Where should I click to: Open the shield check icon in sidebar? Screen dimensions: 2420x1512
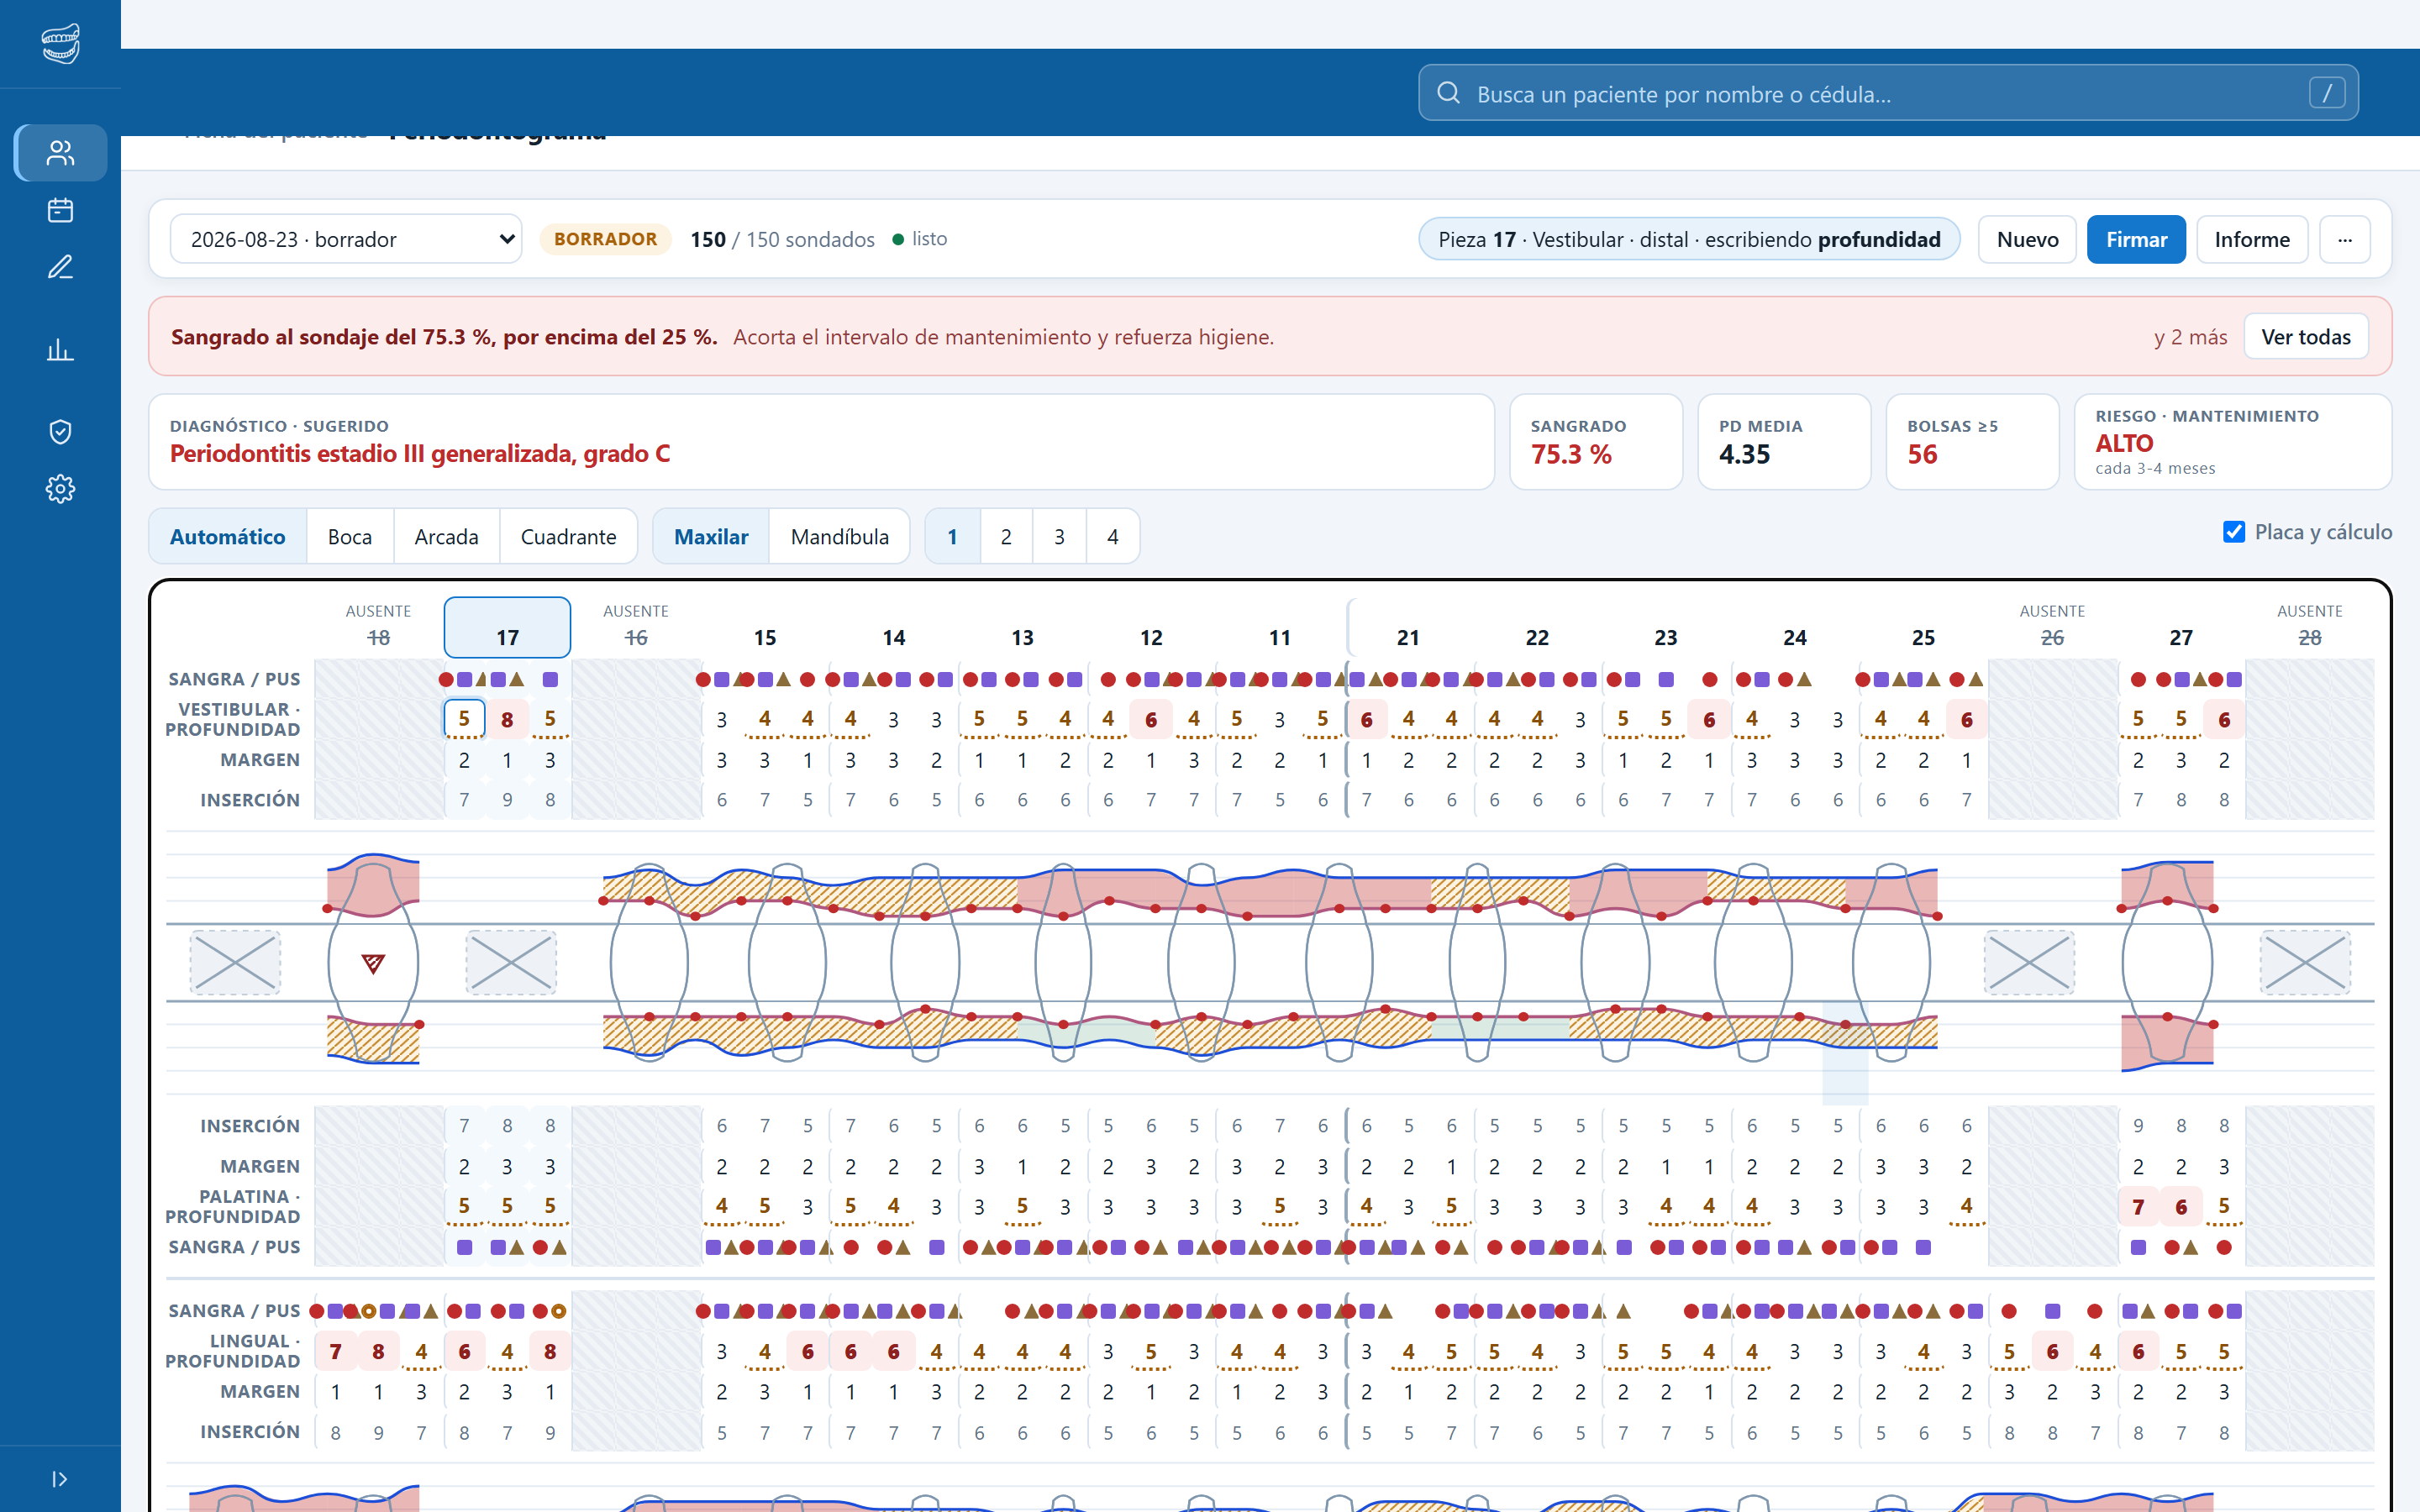pyautogui.click(x=61, y=432)
